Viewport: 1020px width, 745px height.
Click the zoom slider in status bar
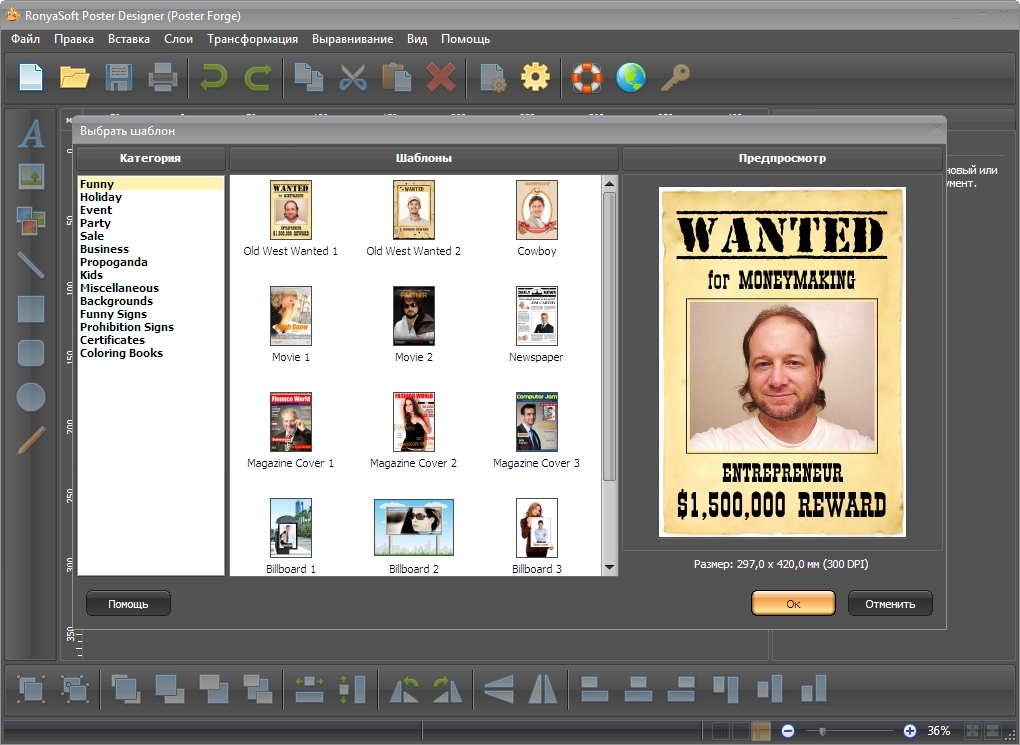click(823, 731)
